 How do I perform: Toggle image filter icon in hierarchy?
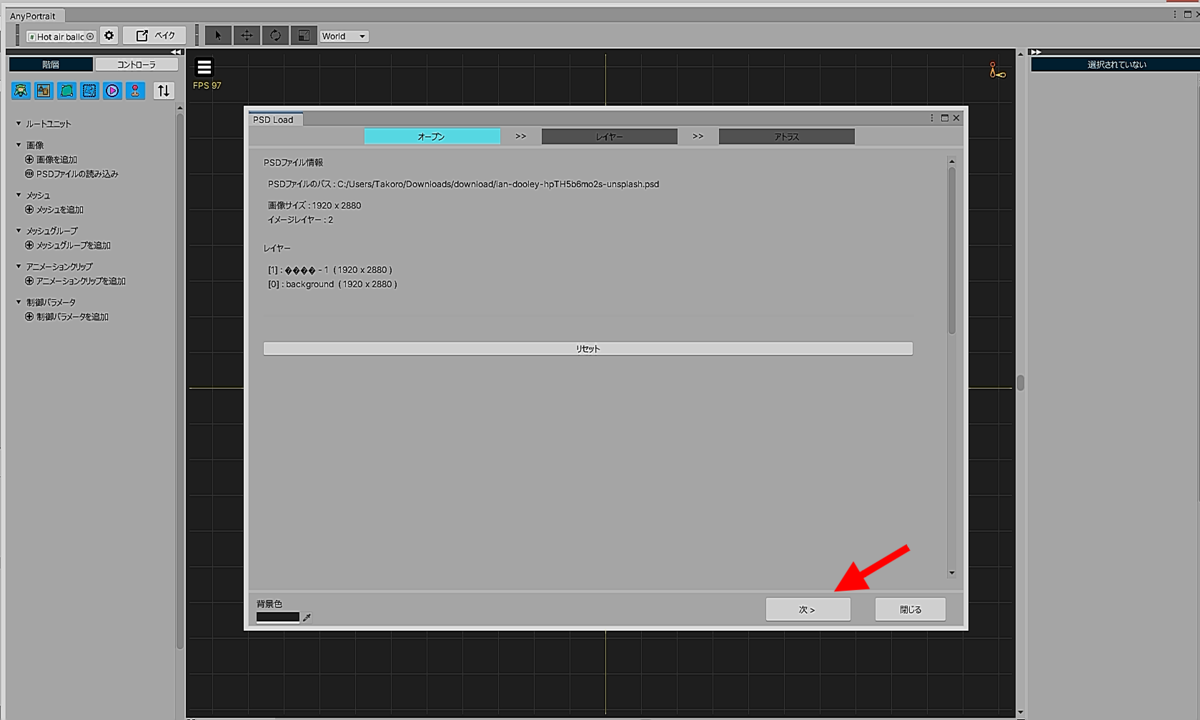pos(44,90)
